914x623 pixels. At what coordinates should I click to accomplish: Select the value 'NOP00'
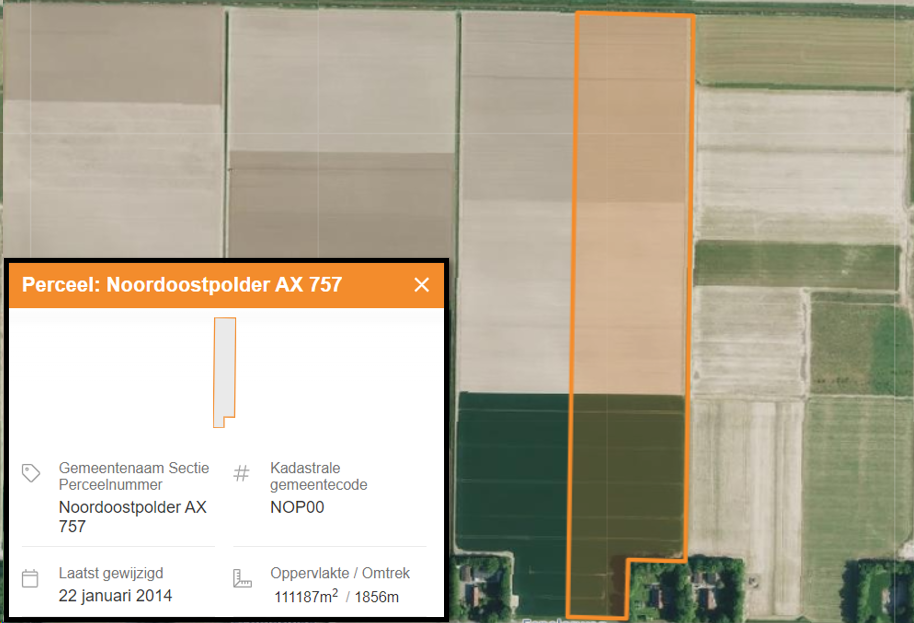tap(297, 507)
